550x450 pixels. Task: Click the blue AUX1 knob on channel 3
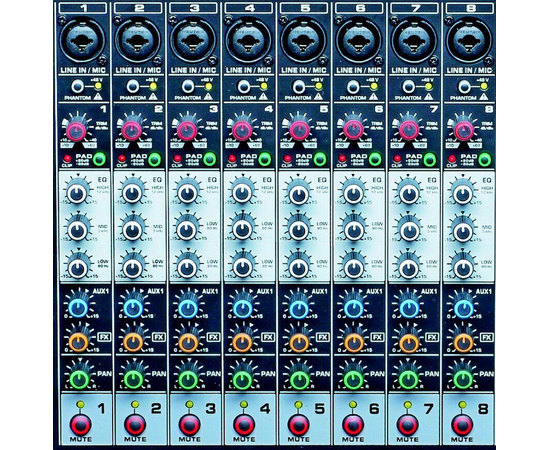tap(188, 308)
